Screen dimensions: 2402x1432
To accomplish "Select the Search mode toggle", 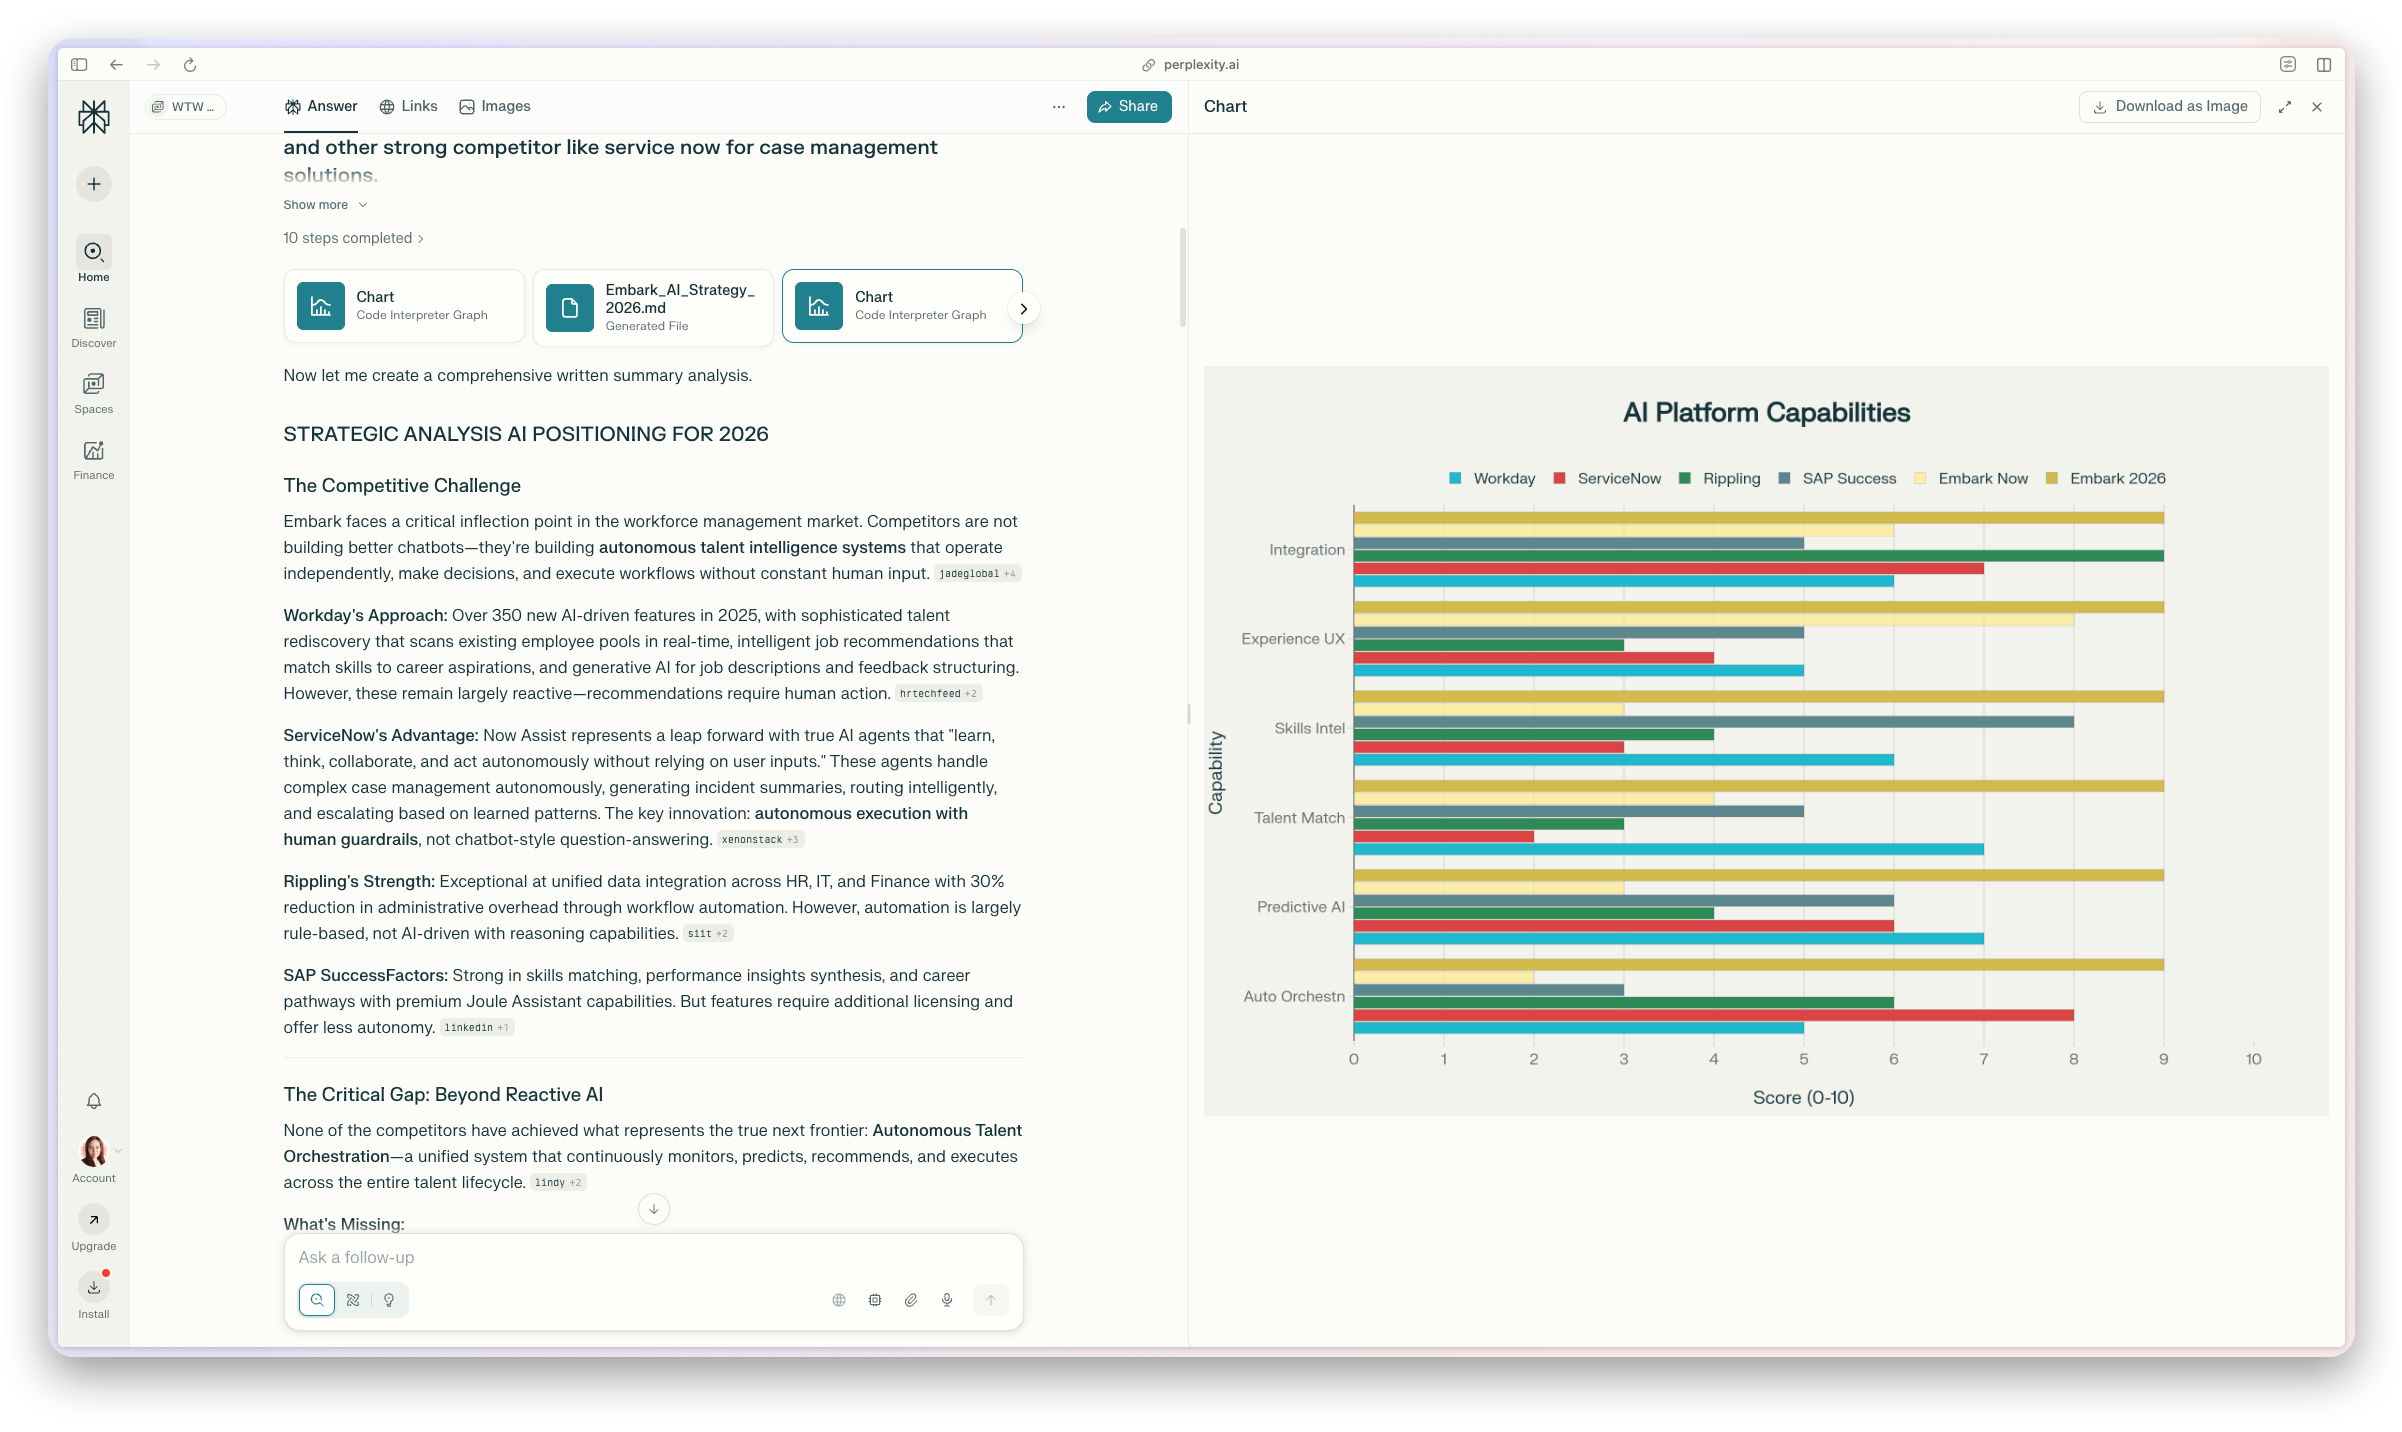I will (317, 1300).
